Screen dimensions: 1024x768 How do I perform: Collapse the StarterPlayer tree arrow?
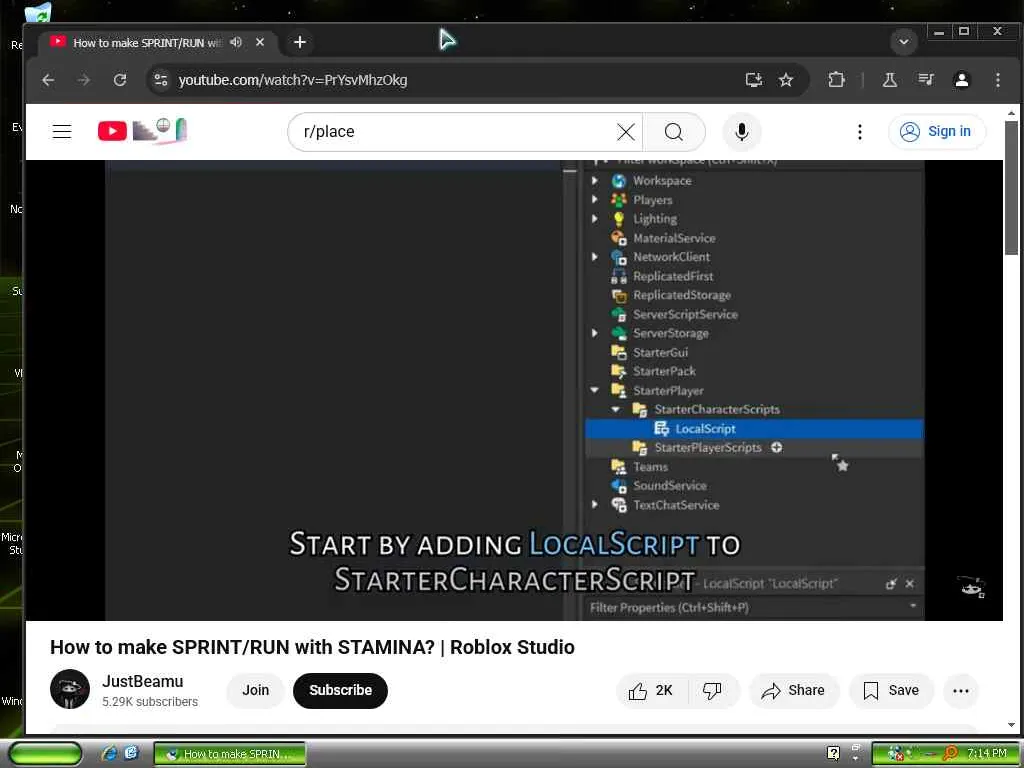click(595, 391)
